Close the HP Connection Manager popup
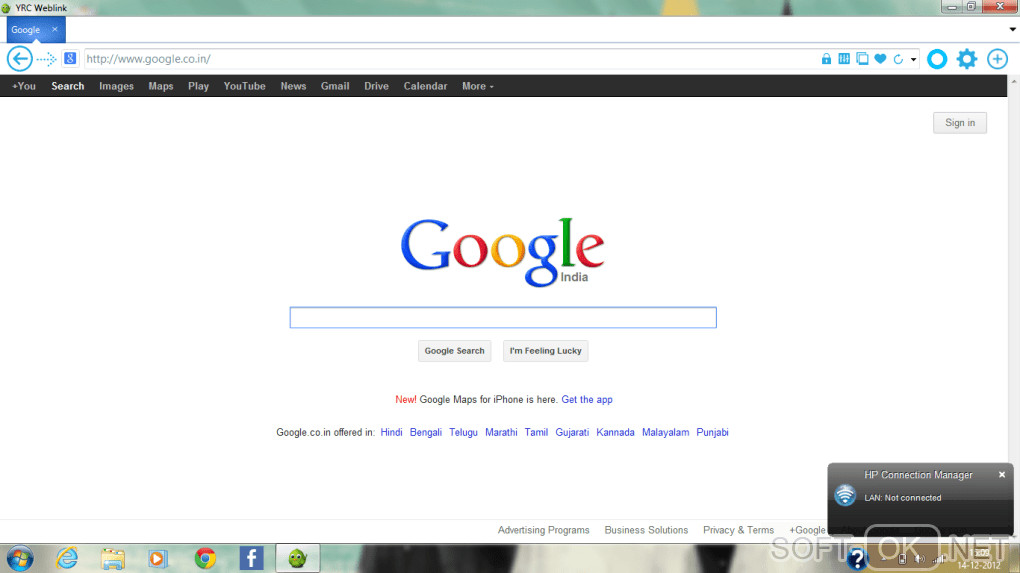Image resolution: width=1020 pixels, height=573 pixels. pyautogui.click(x=1002, y=475)
